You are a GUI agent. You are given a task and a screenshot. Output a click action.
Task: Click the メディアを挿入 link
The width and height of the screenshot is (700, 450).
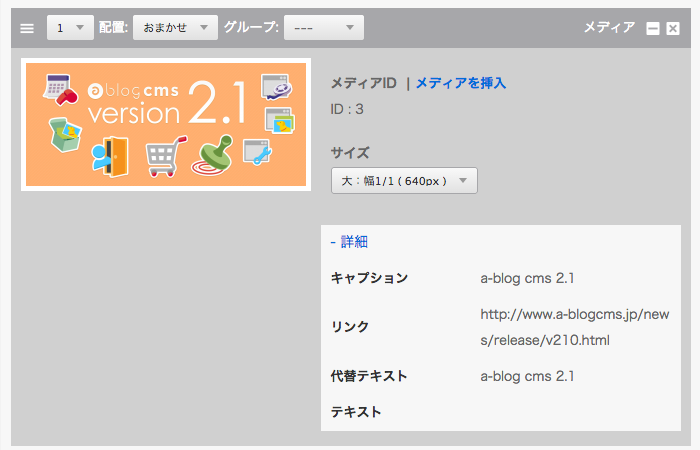[x=461, y=83]
